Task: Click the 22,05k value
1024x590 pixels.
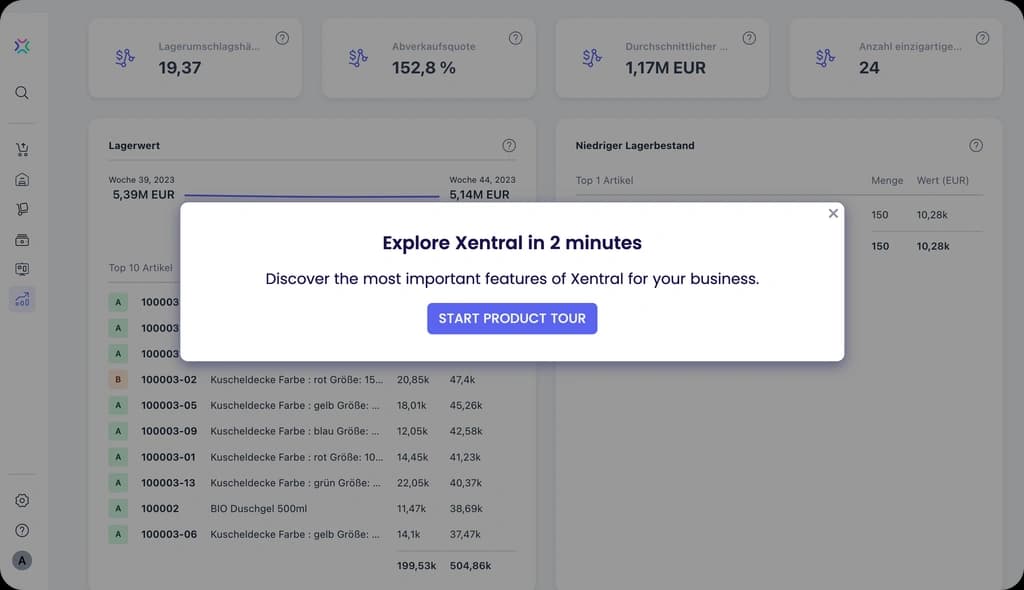Action: [413, 483]
